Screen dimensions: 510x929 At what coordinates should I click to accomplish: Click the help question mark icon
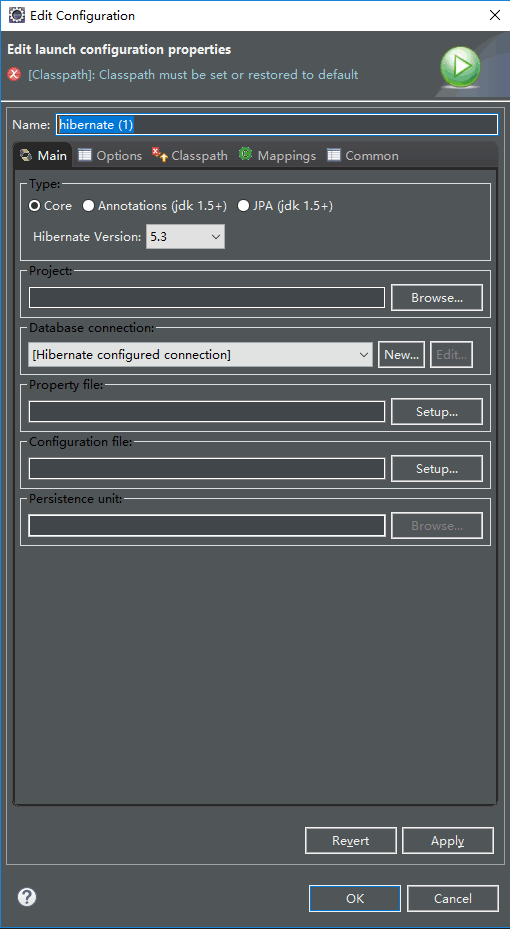tap(27, 896)
